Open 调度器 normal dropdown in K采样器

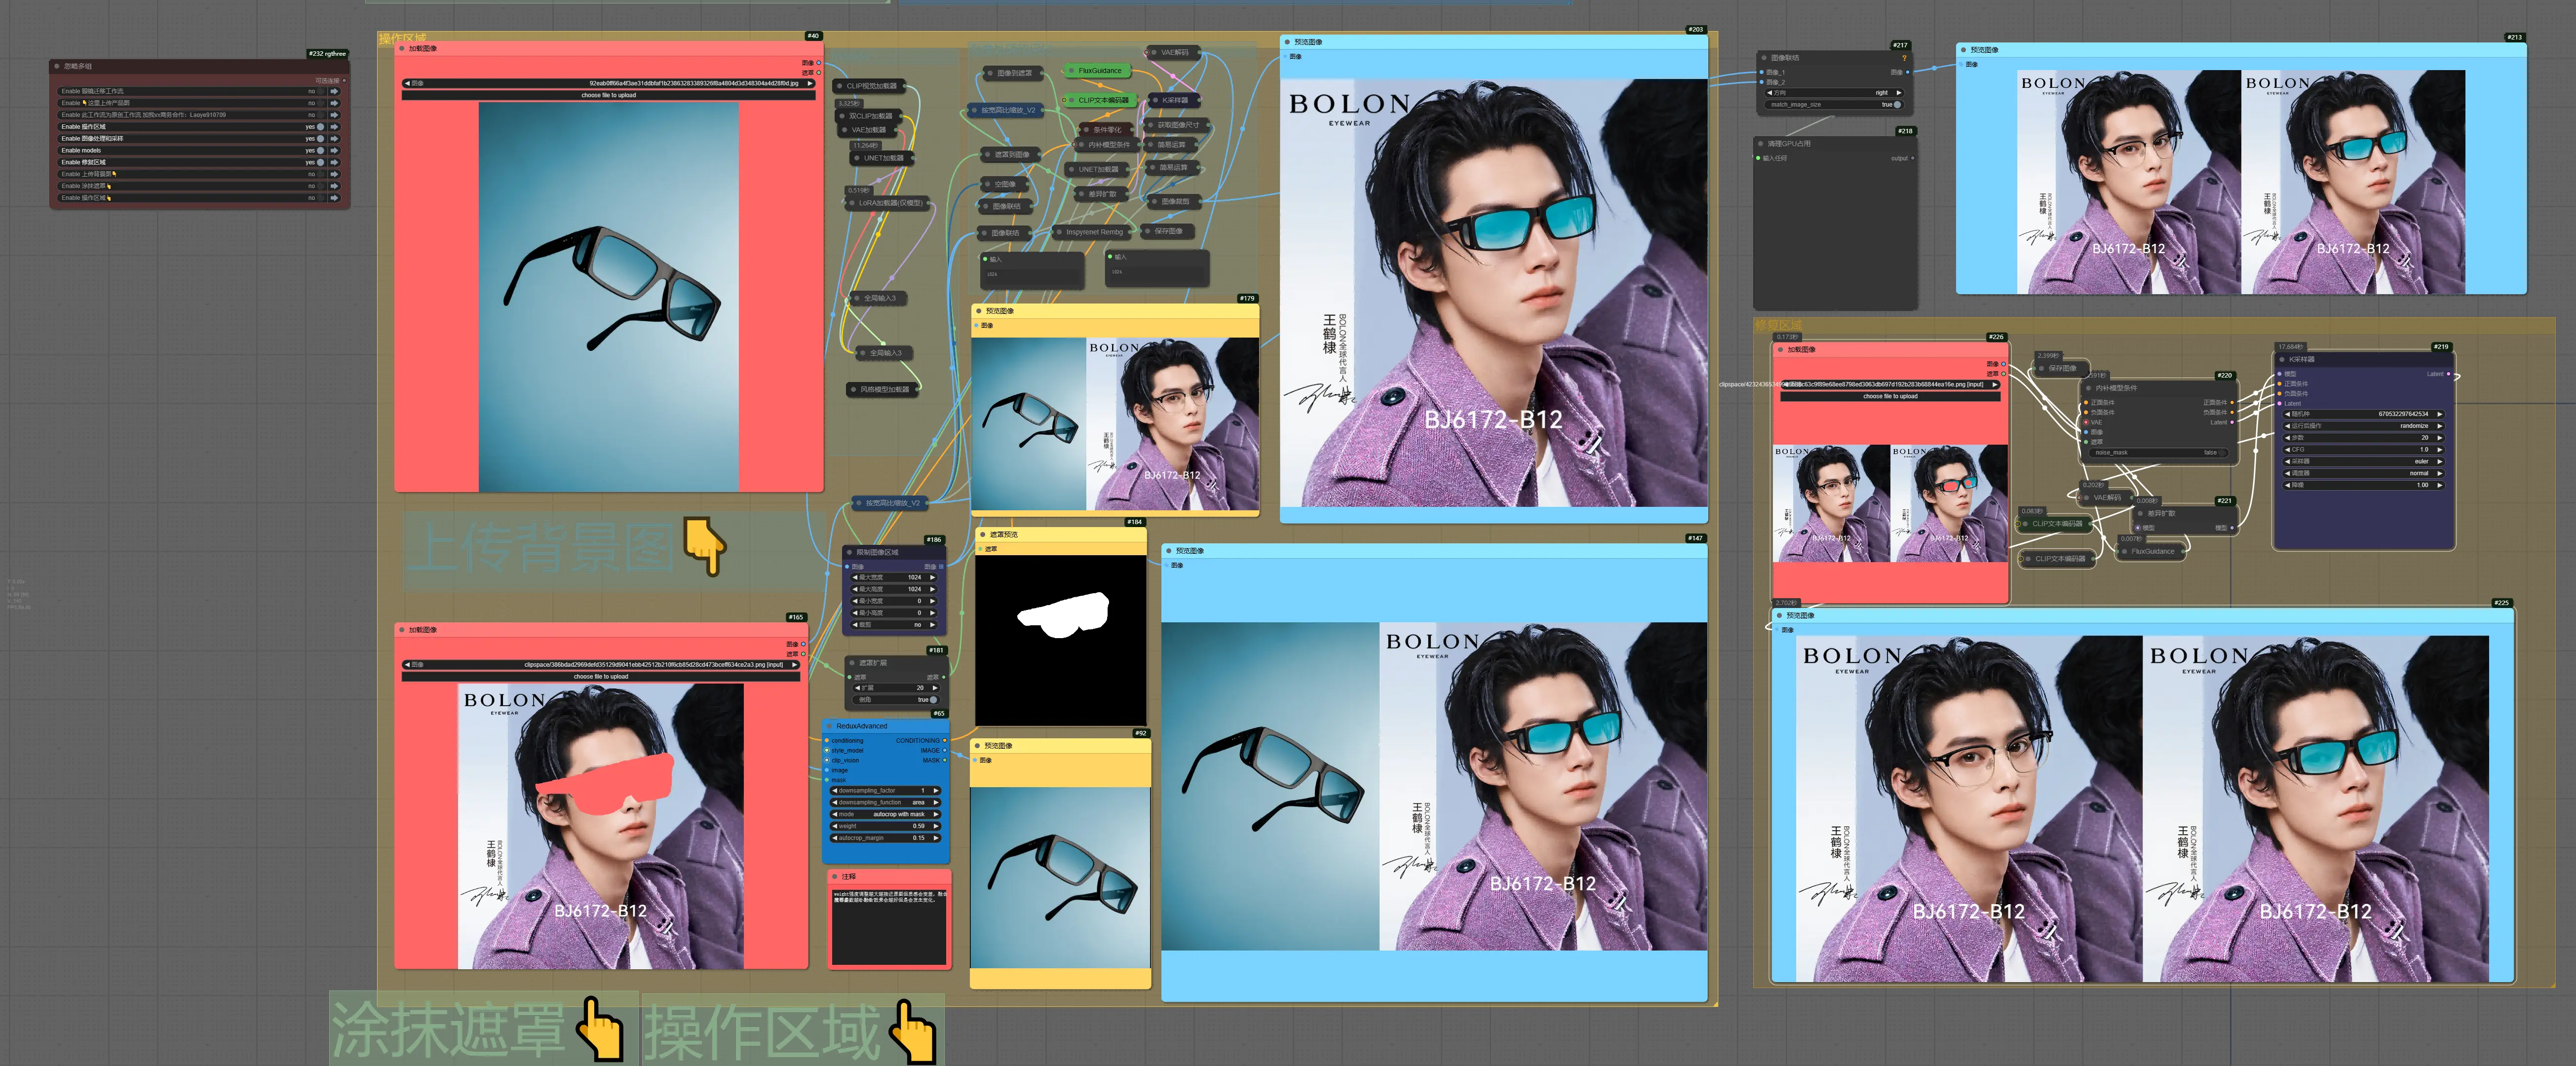(2363, 473)
